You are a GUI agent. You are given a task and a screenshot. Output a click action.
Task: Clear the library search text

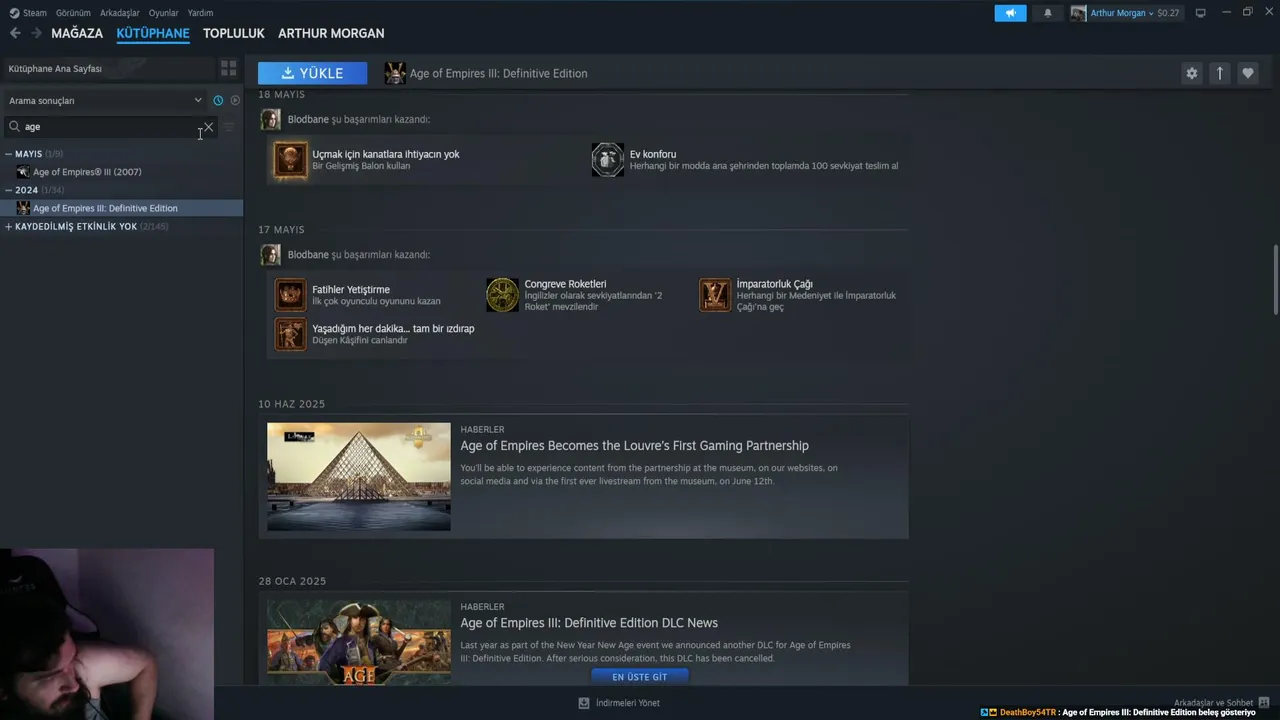tap(208, 127)
